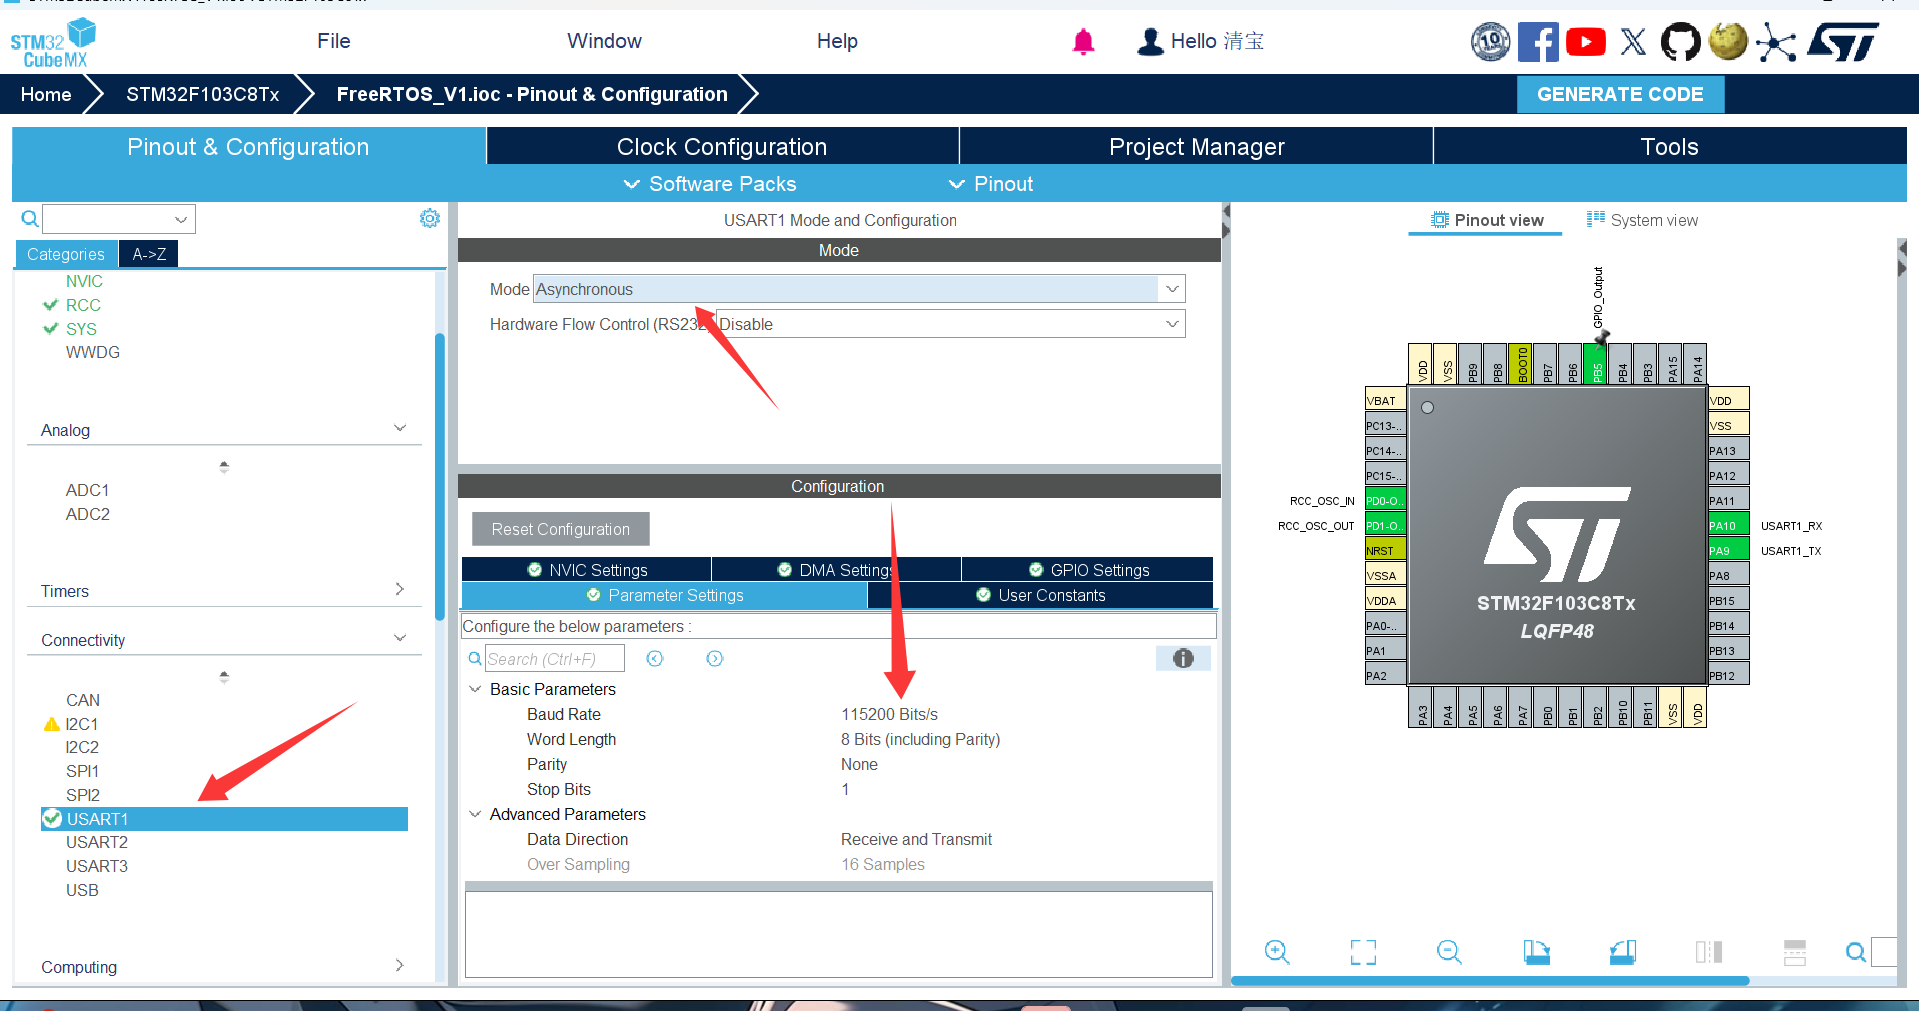Click the gold globe icon in header
The height and width of the screenshot is (1011, 1919).
coord(1728,42)
